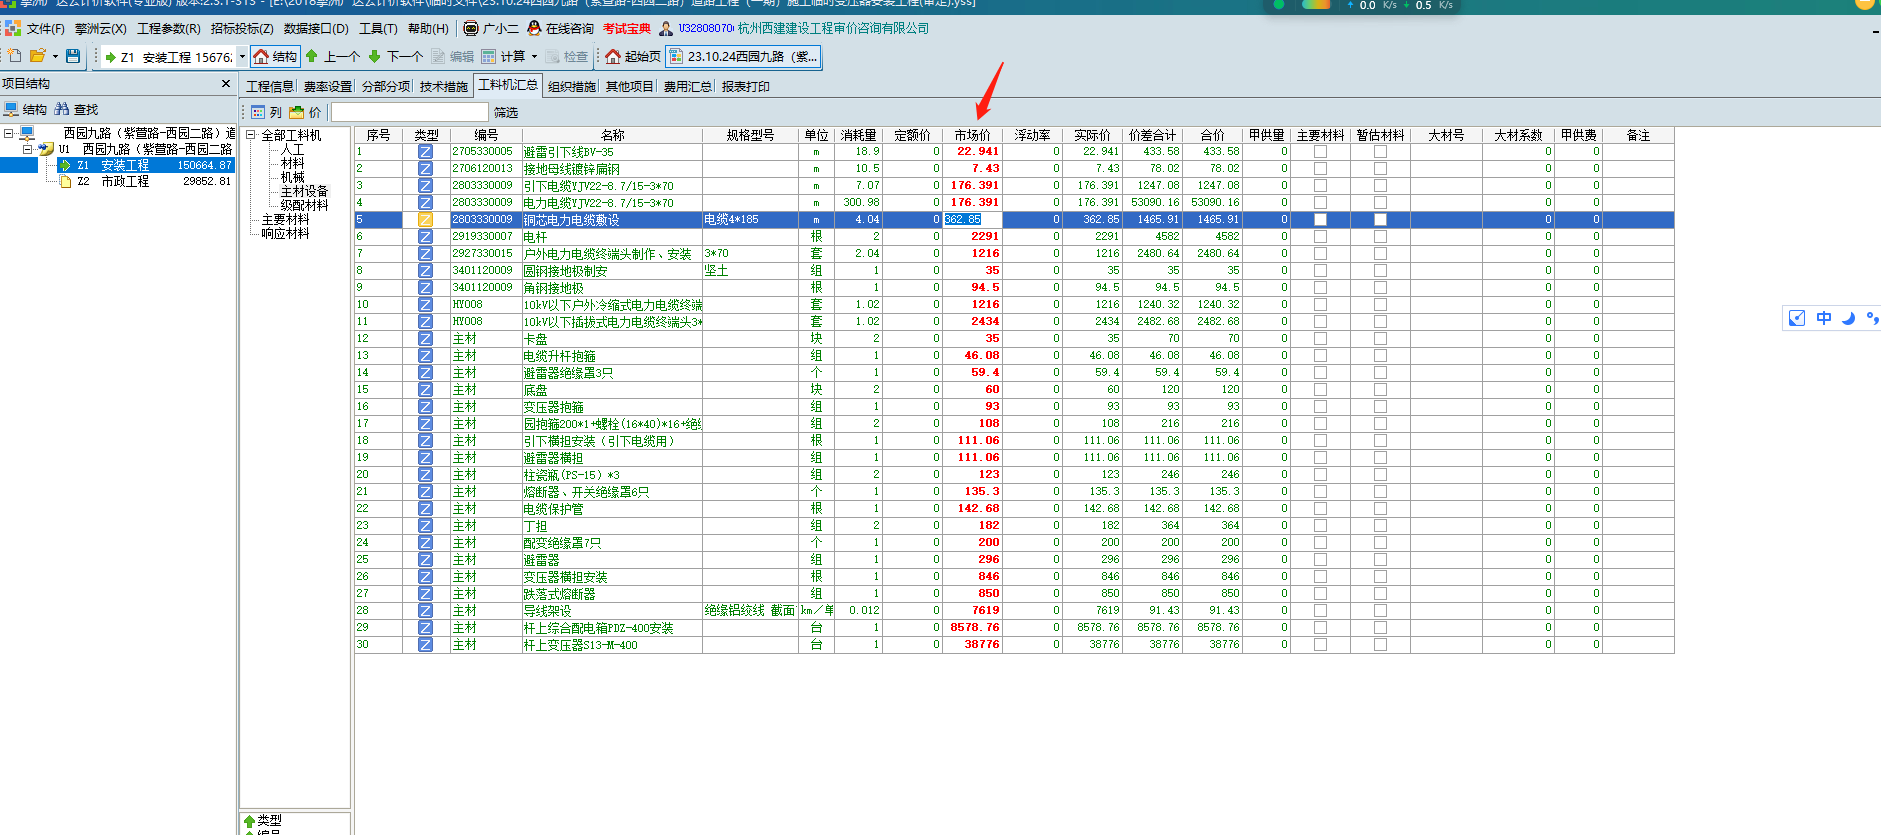
Task: Switch to the 技术措施 tab
Action: [x=444, y=87]
